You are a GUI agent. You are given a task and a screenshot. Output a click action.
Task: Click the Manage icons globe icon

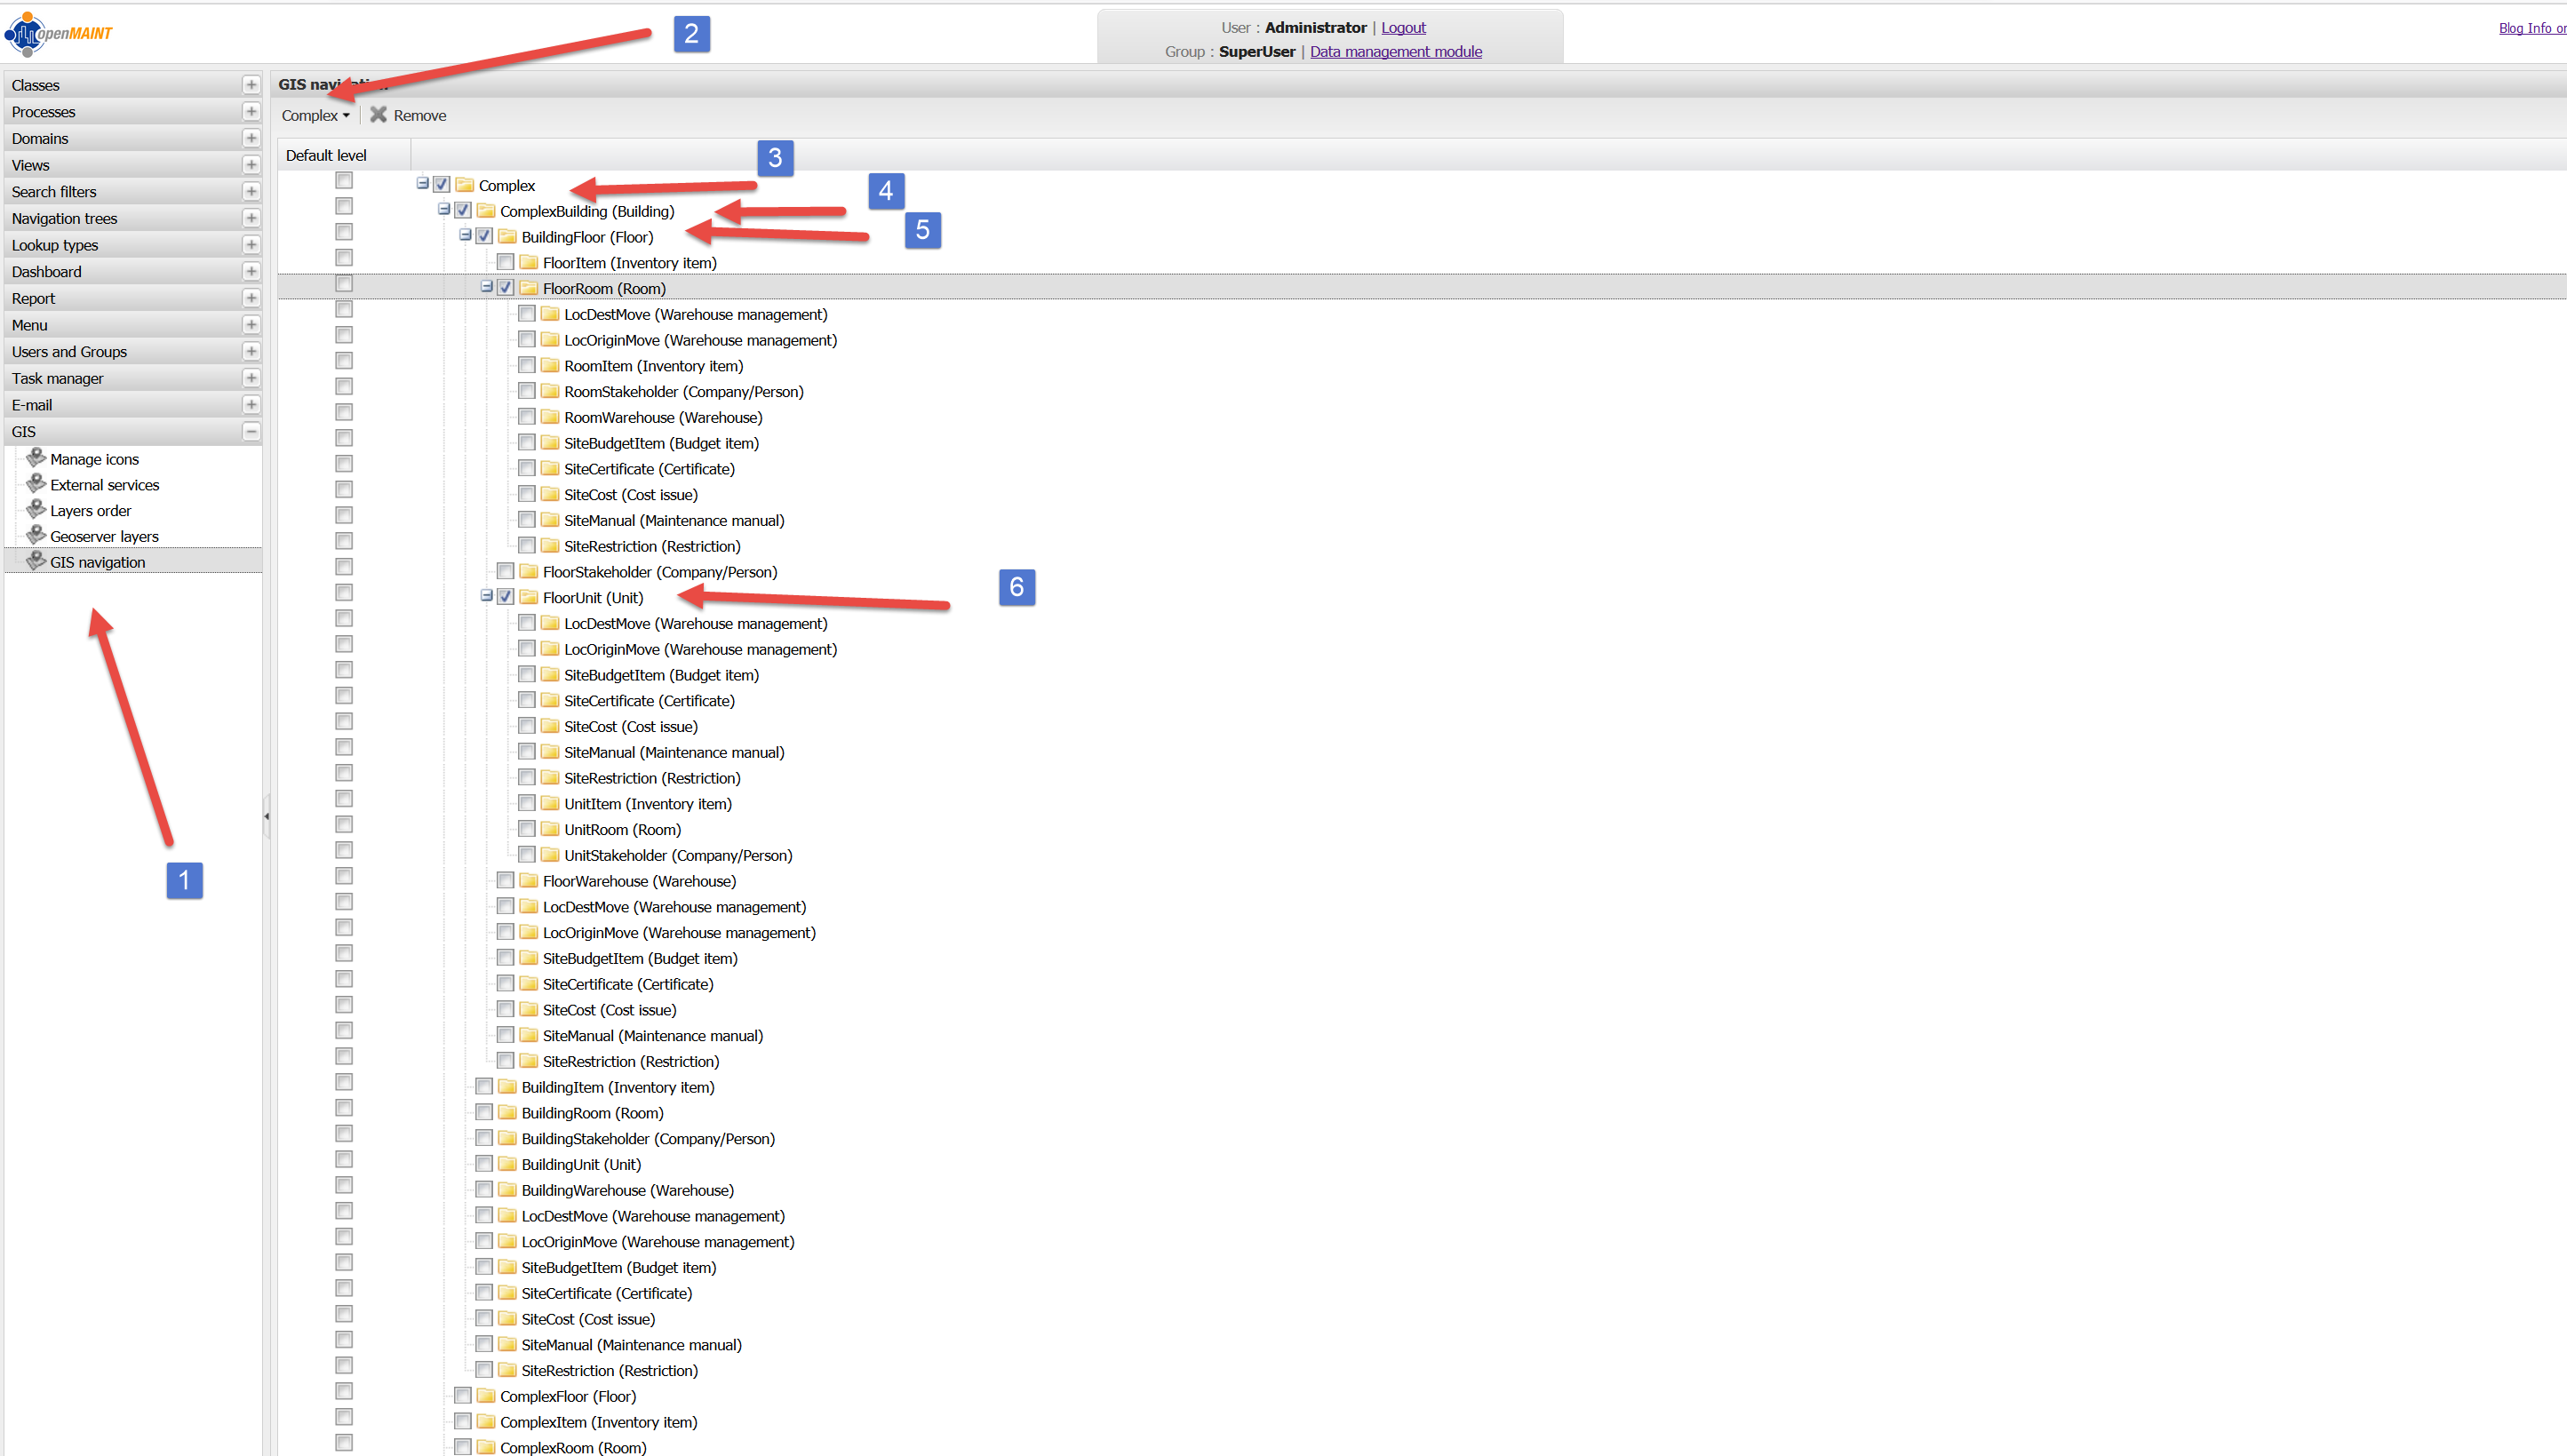tap(36, 458)
